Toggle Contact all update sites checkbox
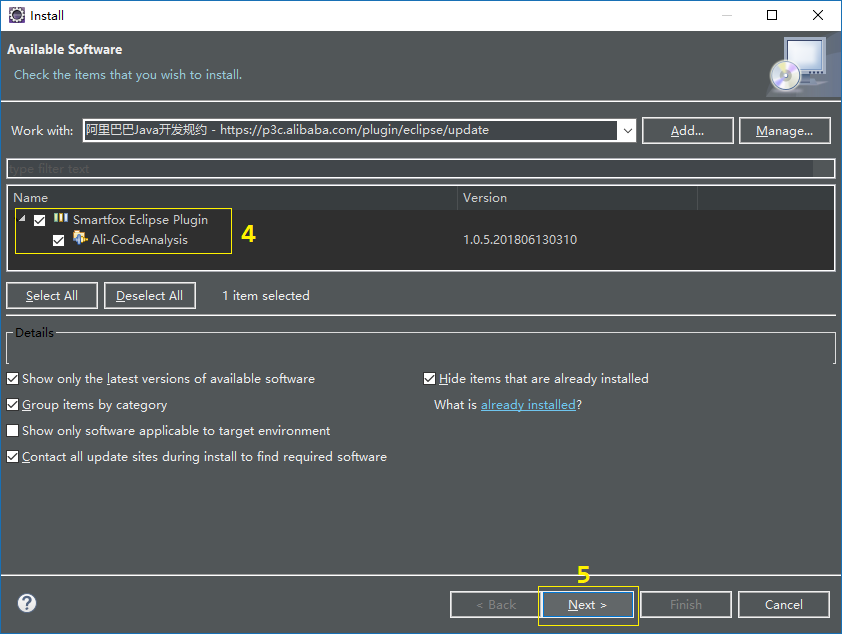Viewport: 842px width, 634px height. (12, 457)
